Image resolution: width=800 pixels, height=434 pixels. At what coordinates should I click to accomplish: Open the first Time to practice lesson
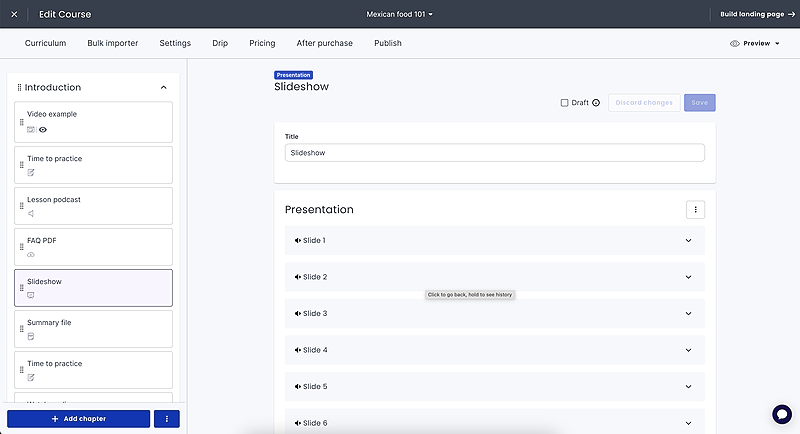point(93,165)
